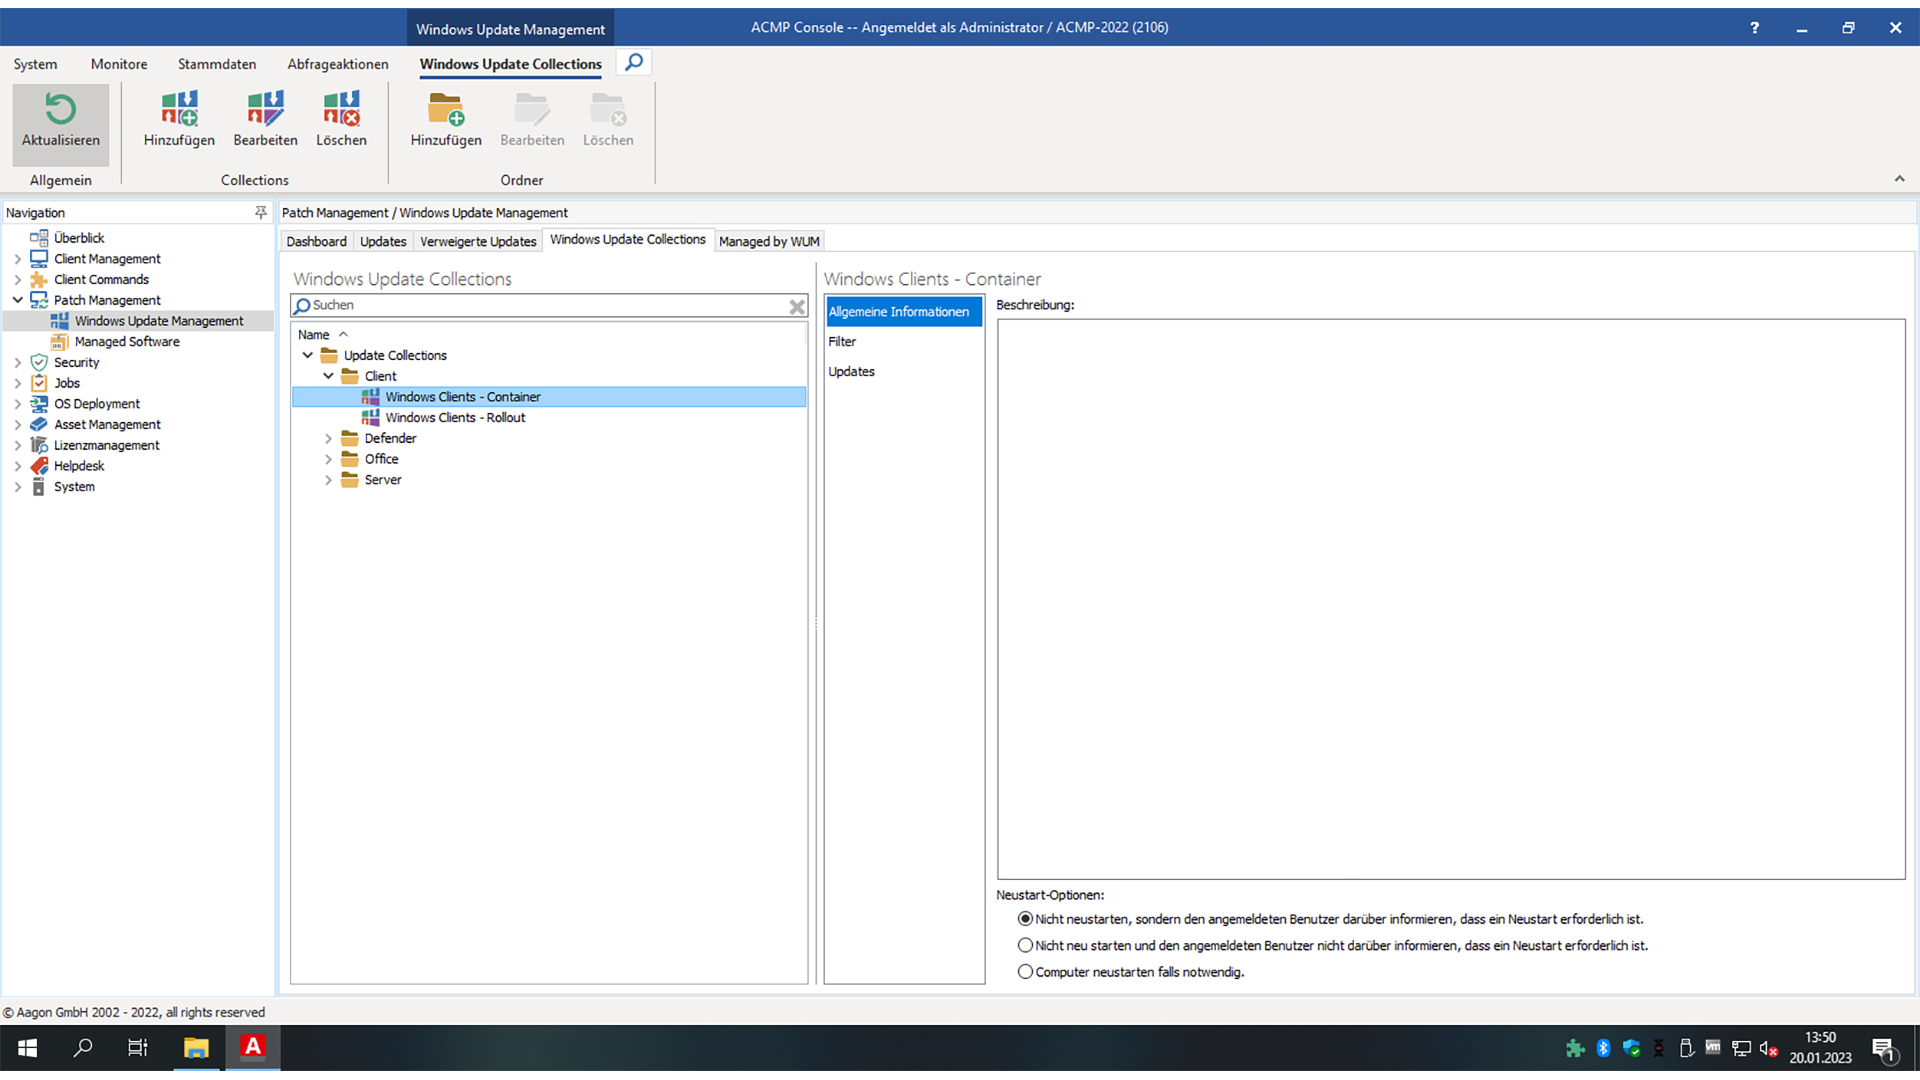1920x1080 pixels.
Task: Expand the Server folder
Action: pyautogui.click(x=328, y=480)
